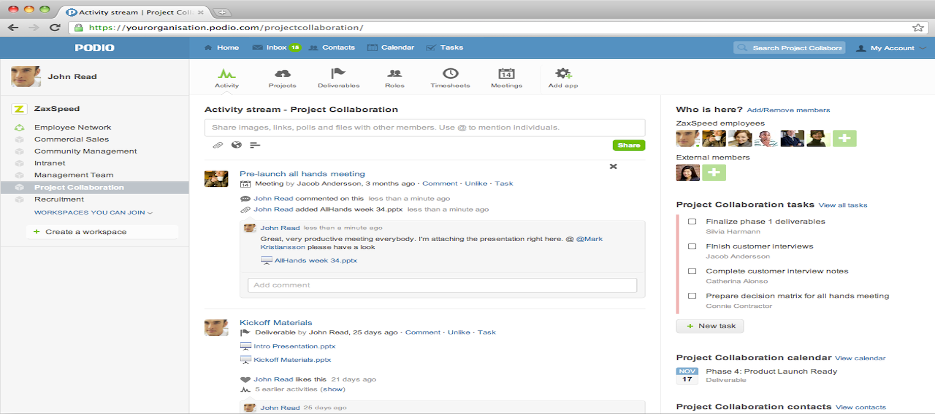Click the add link globe icon
The height and width of the screenshot is (414, 935).
click(x=236, y=145)
